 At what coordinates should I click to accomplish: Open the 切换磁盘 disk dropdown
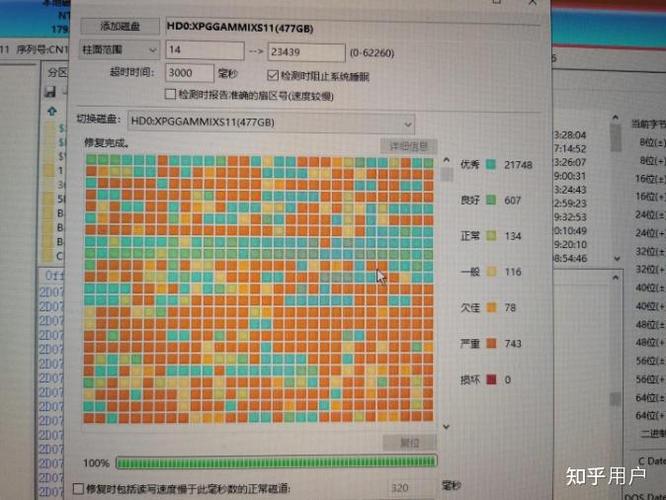[271, 123]
